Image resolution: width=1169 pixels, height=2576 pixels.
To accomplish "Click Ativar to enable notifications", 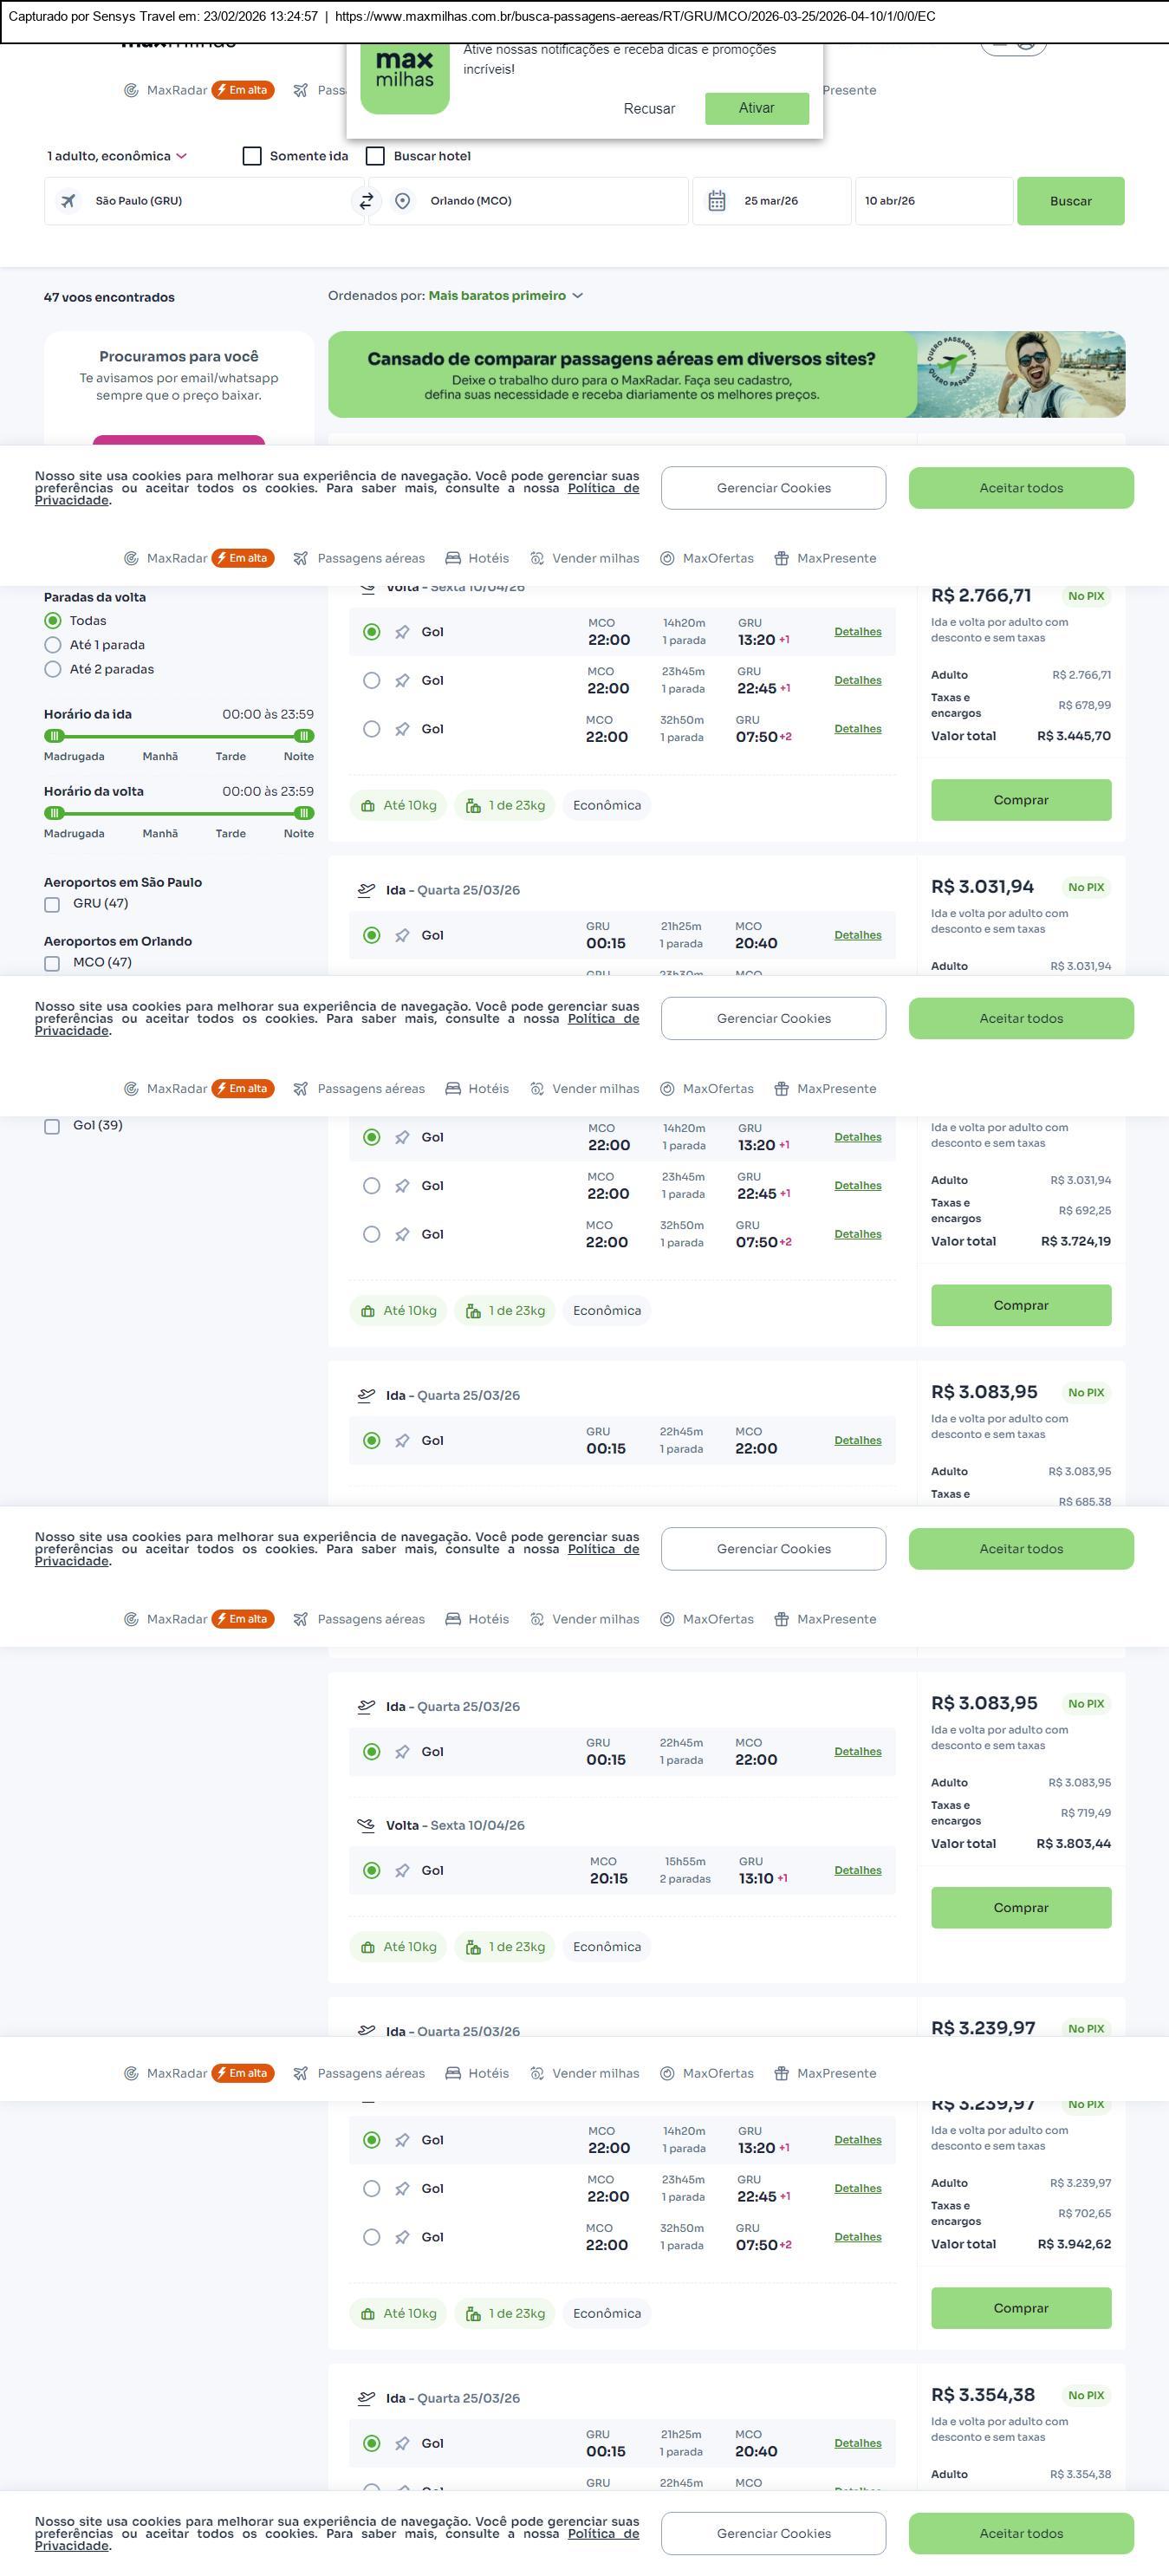I will click(756, 108).
